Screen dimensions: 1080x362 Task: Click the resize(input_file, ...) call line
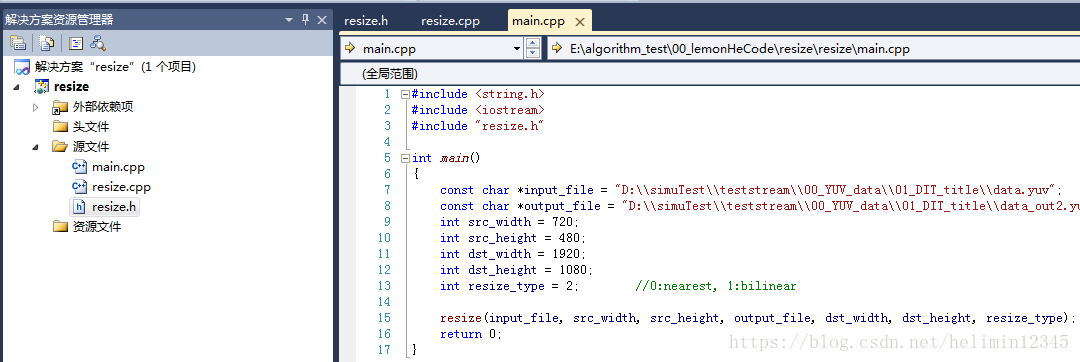758,318
